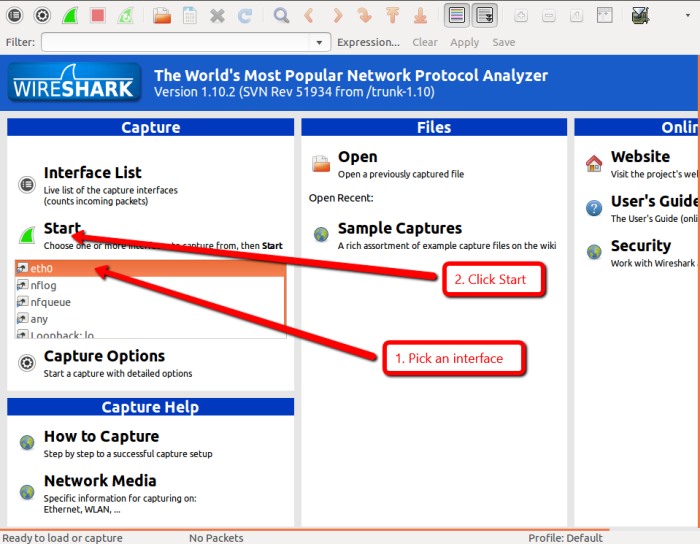Click into the Filter text field
This screenshot has height=544, width=700.
(175, 42)
